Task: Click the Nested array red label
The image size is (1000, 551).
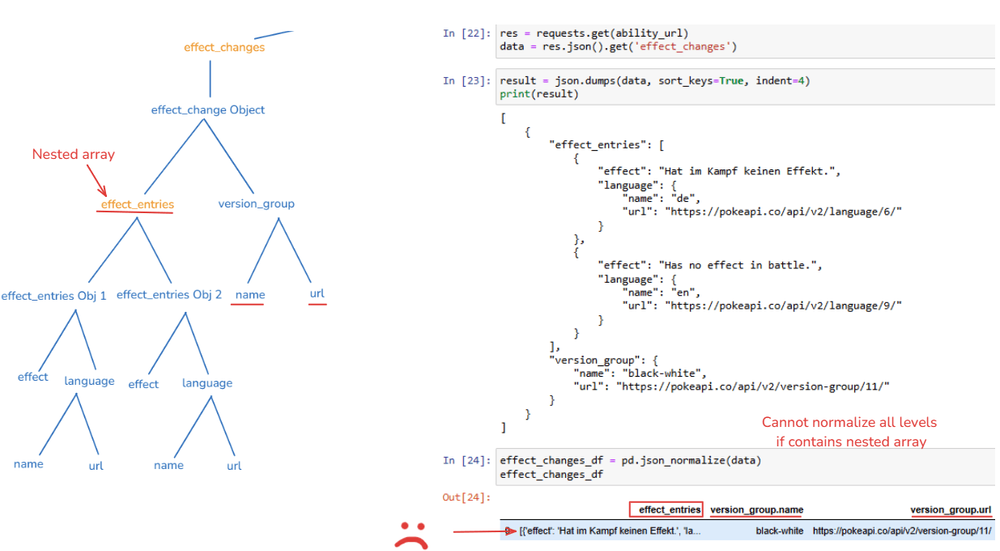Action: [73, 154]
